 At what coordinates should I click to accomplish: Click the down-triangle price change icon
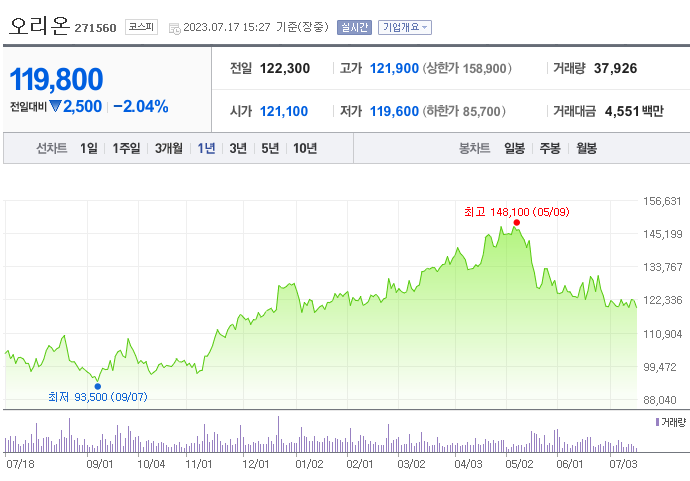55,106
